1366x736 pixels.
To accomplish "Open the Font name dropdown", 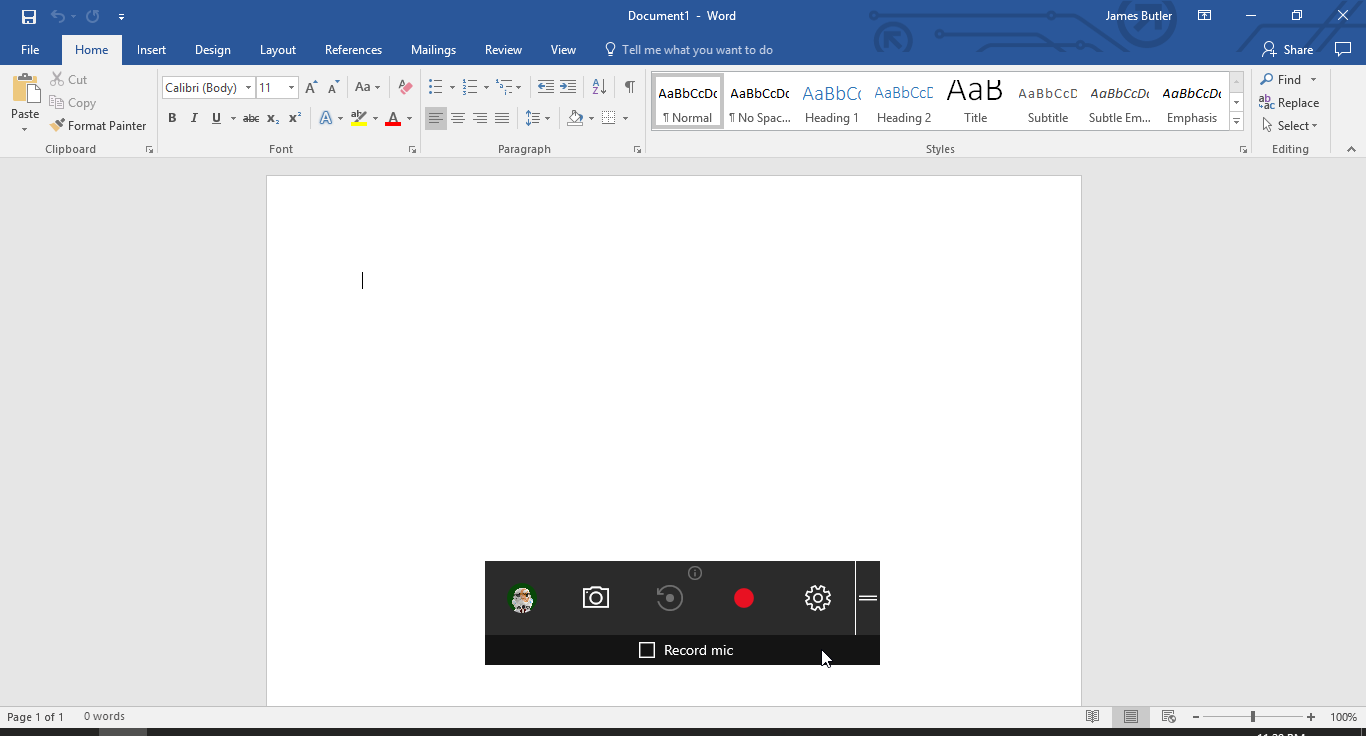I will [248, 87].
